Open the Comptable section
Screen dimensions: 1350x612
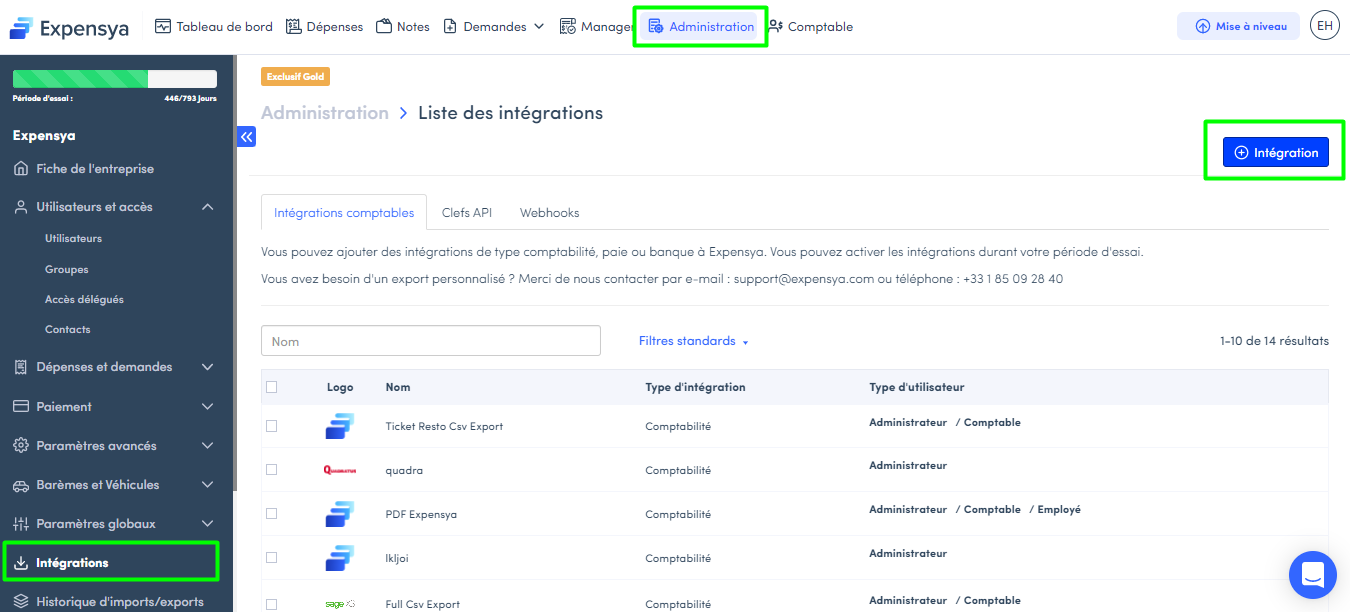coord(810,27)
